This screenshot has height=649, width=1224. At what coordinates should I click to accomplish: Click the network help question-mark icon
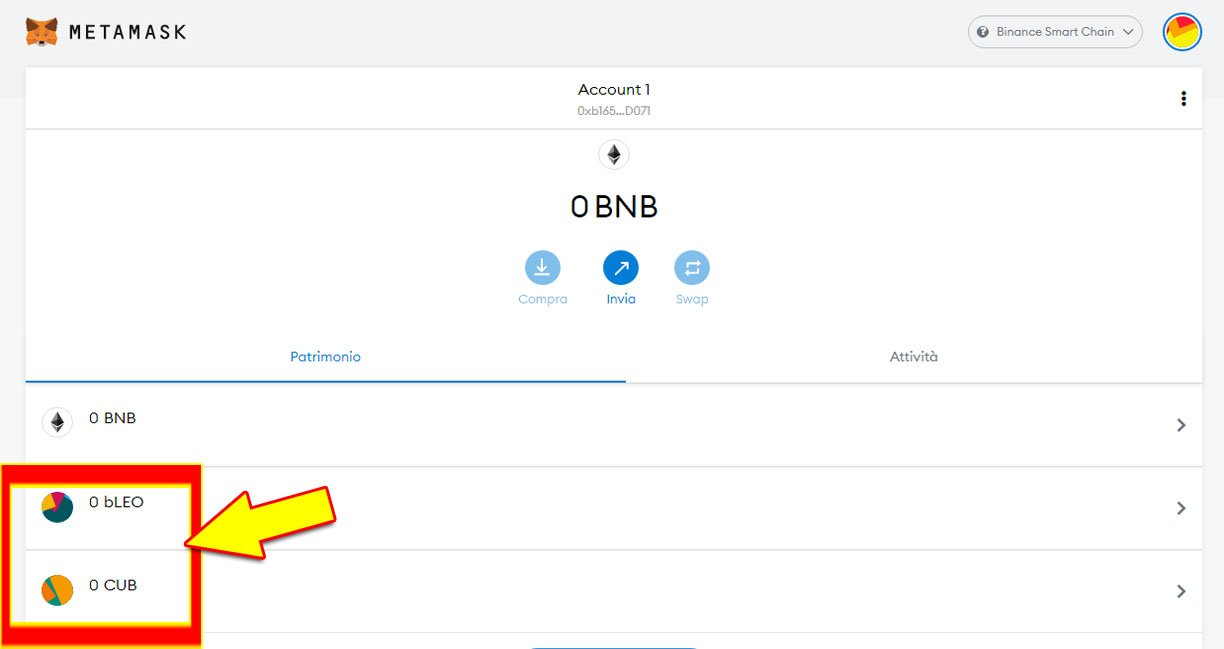pos(983,32)
